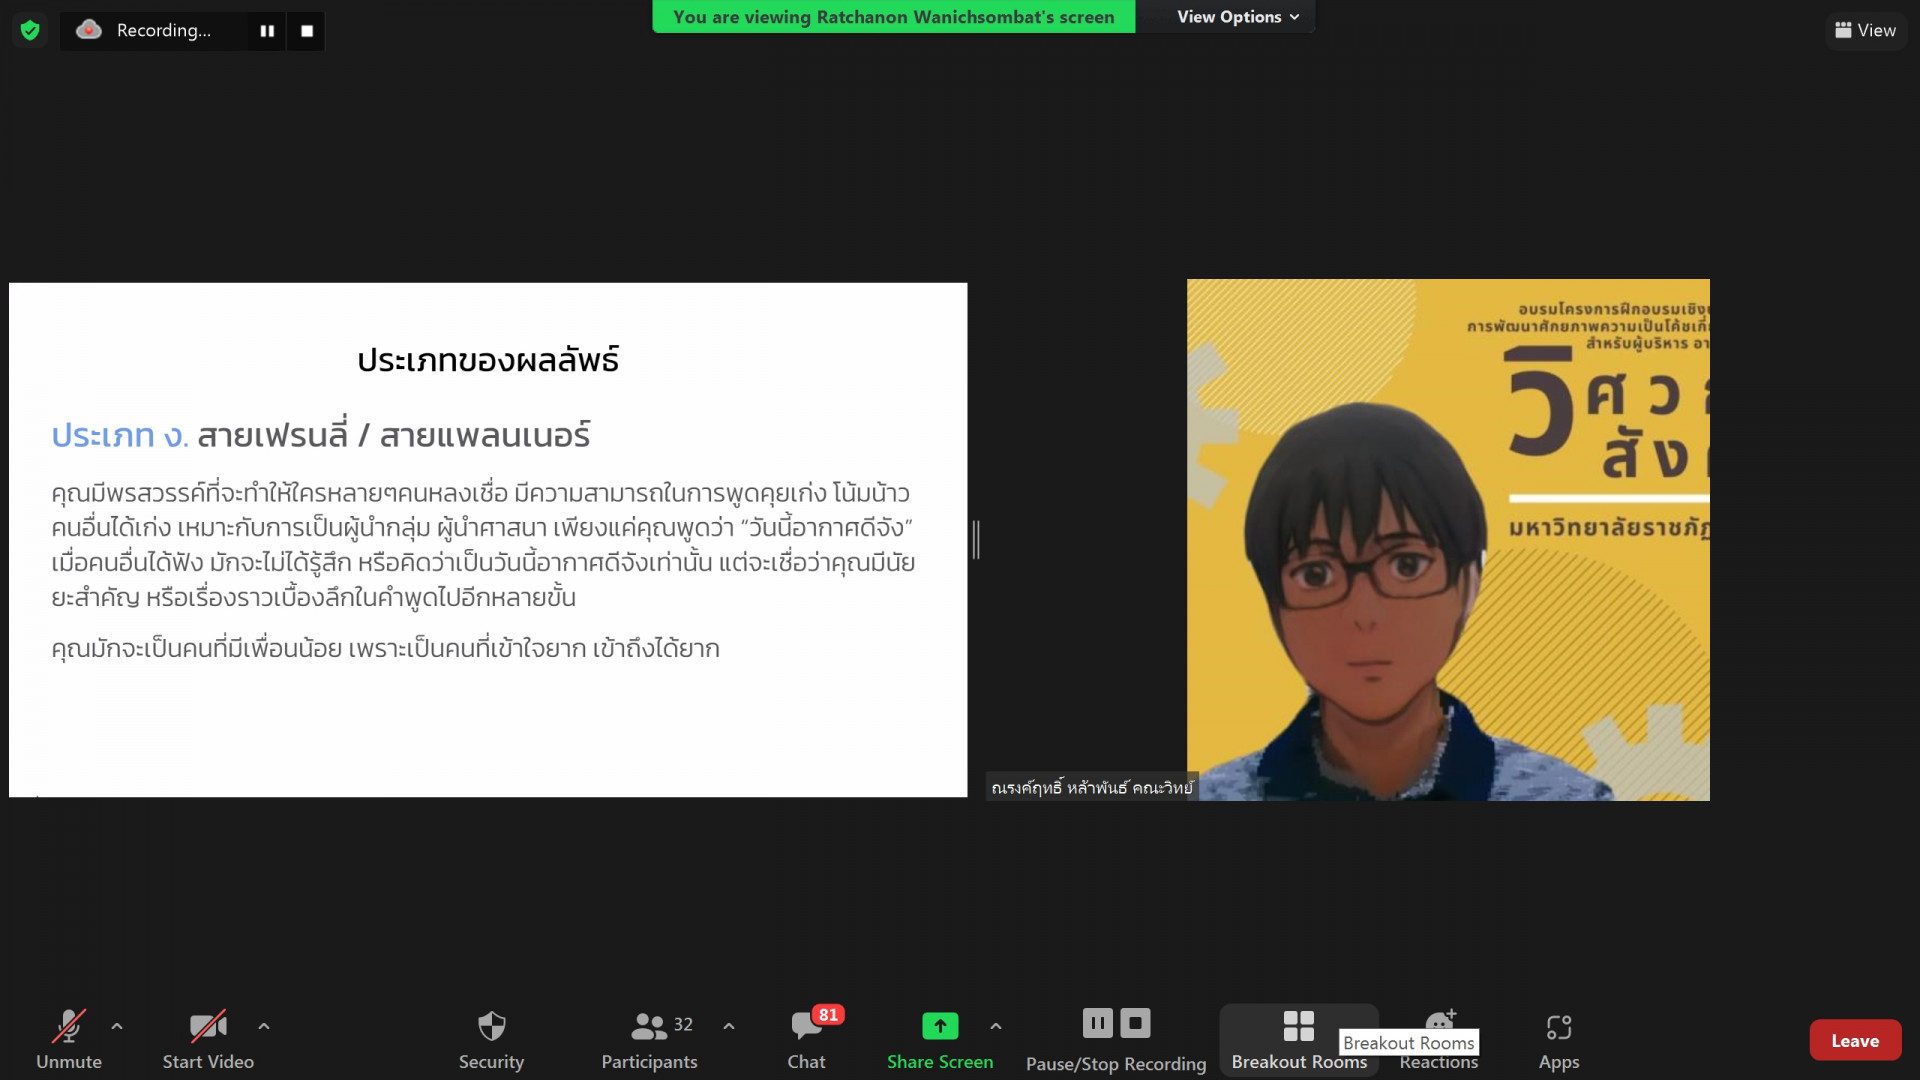The image size is (1920, 1080).
Task: Open the Apps panel
Action: click(1559, 1040)
